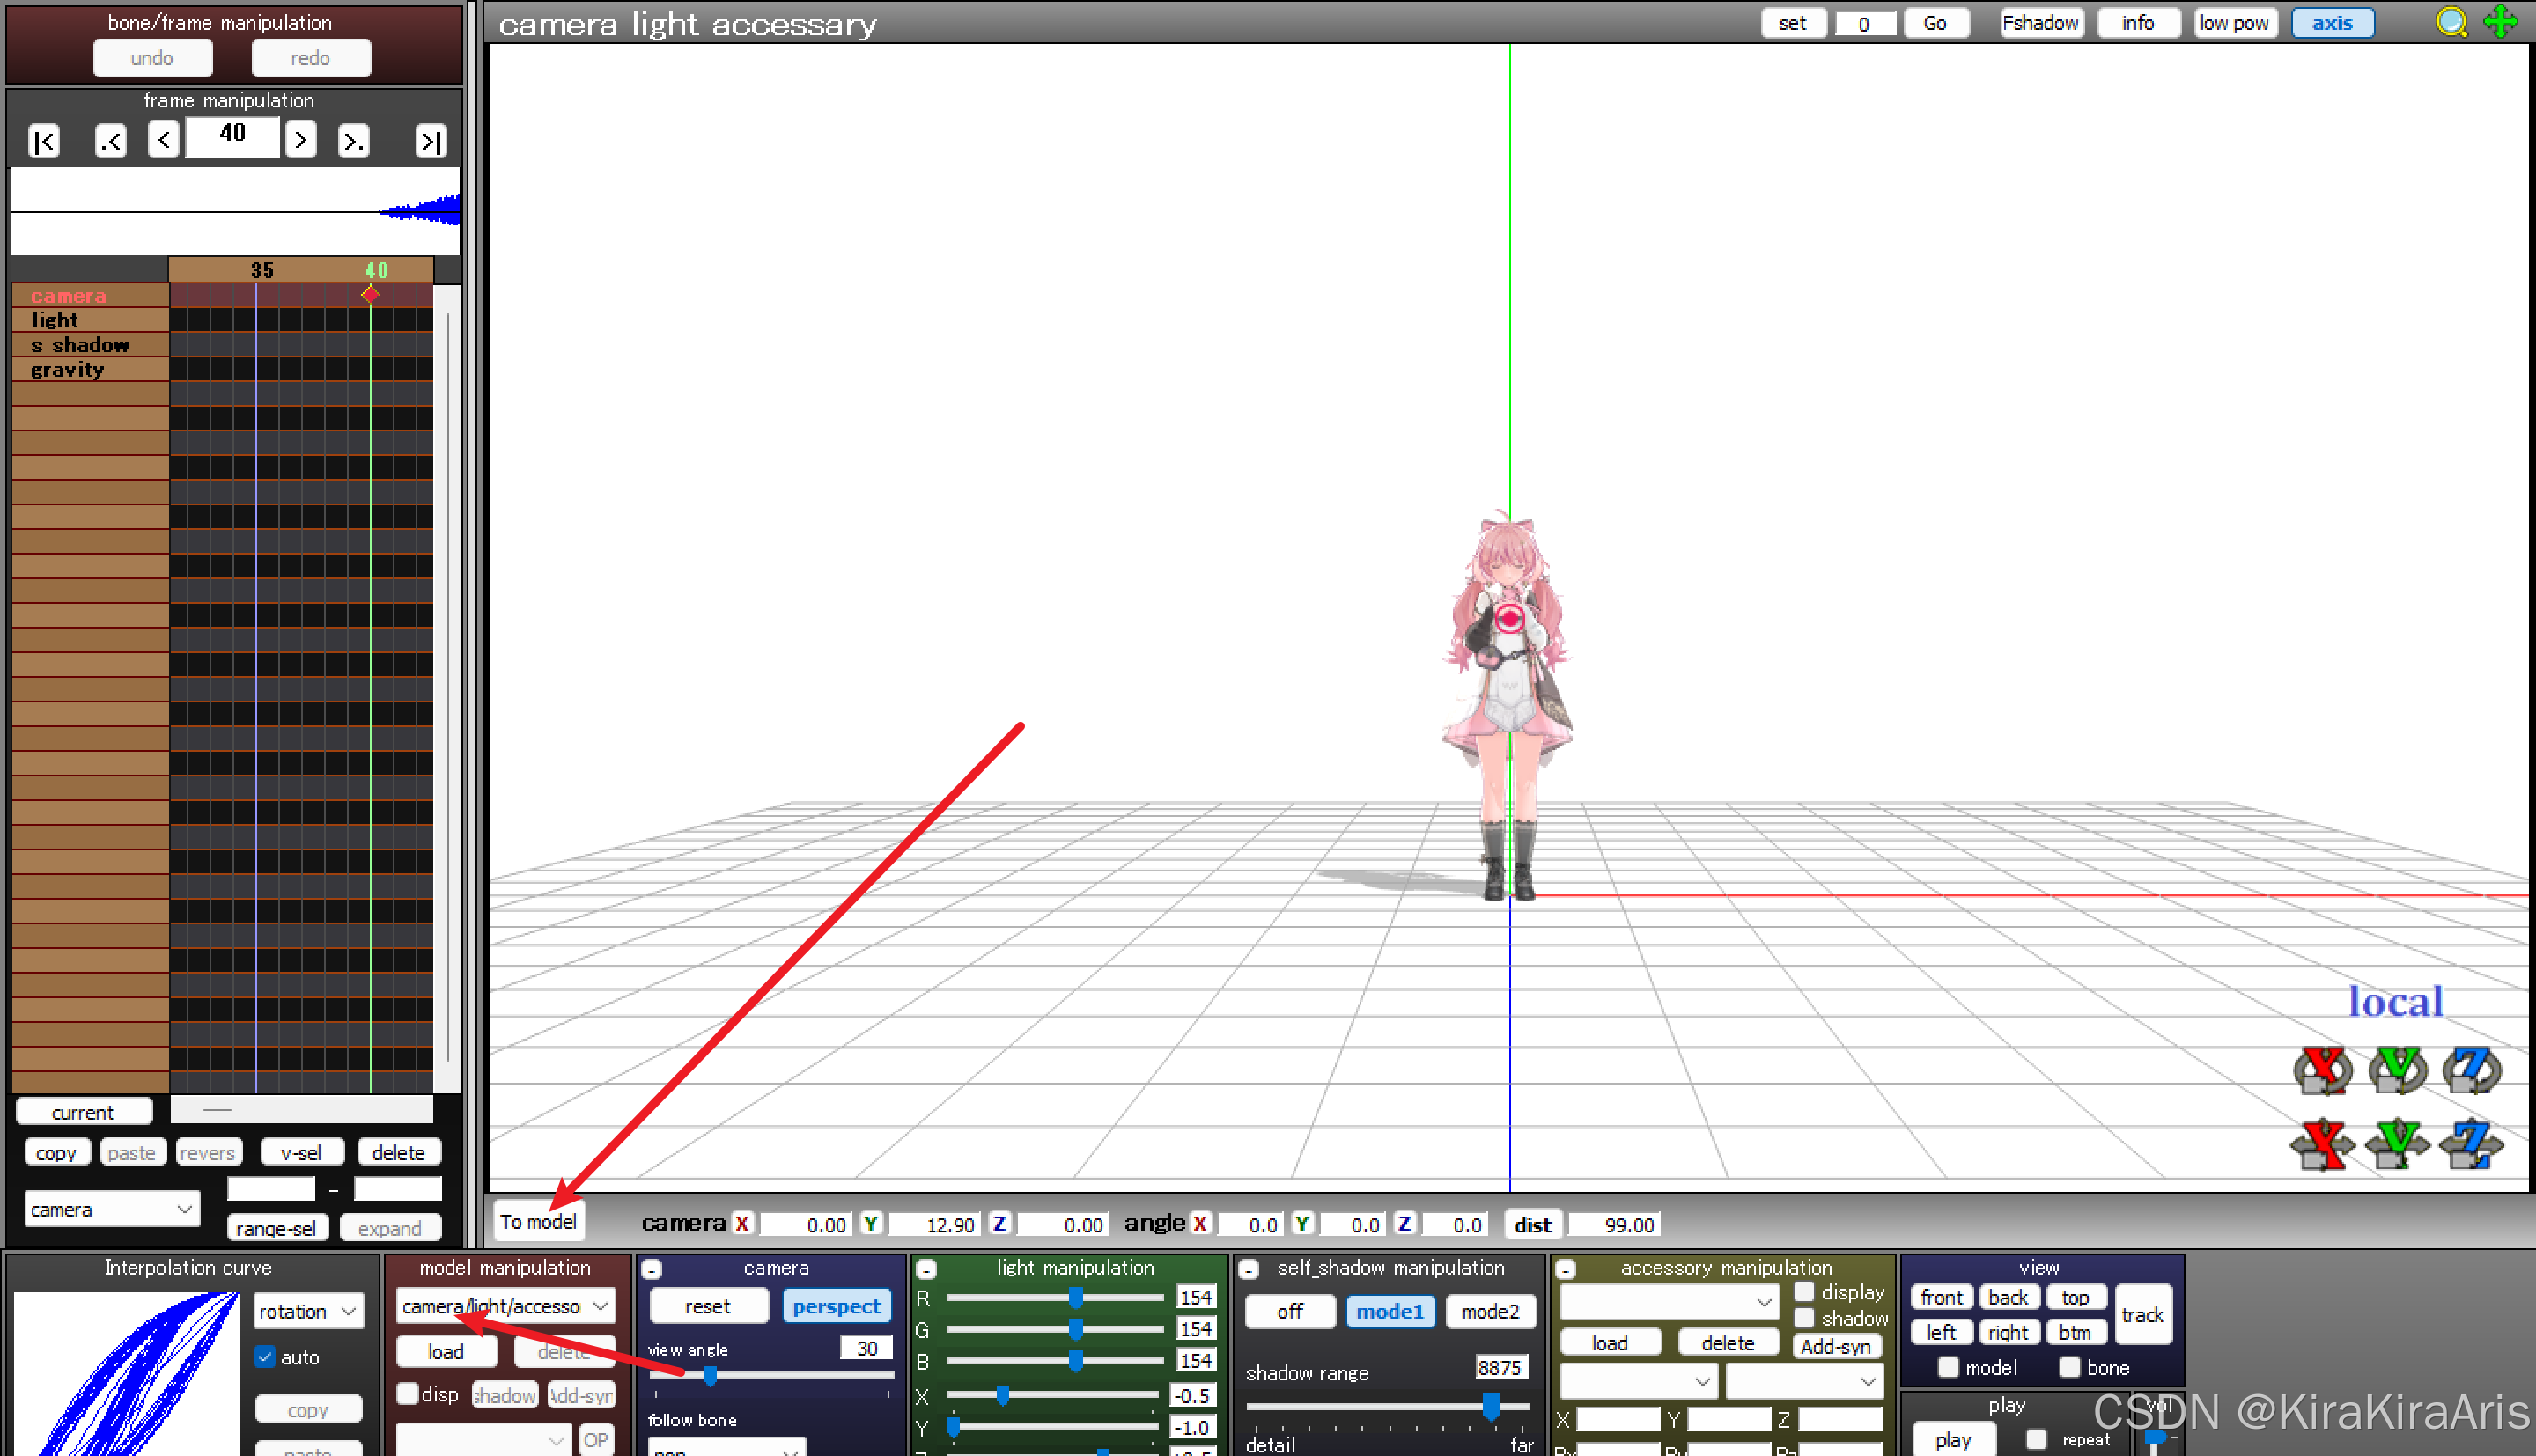Enable the accessory display checkbox
The width and height of the screenshot is (2536, 1456).
coord(1804,1292)
